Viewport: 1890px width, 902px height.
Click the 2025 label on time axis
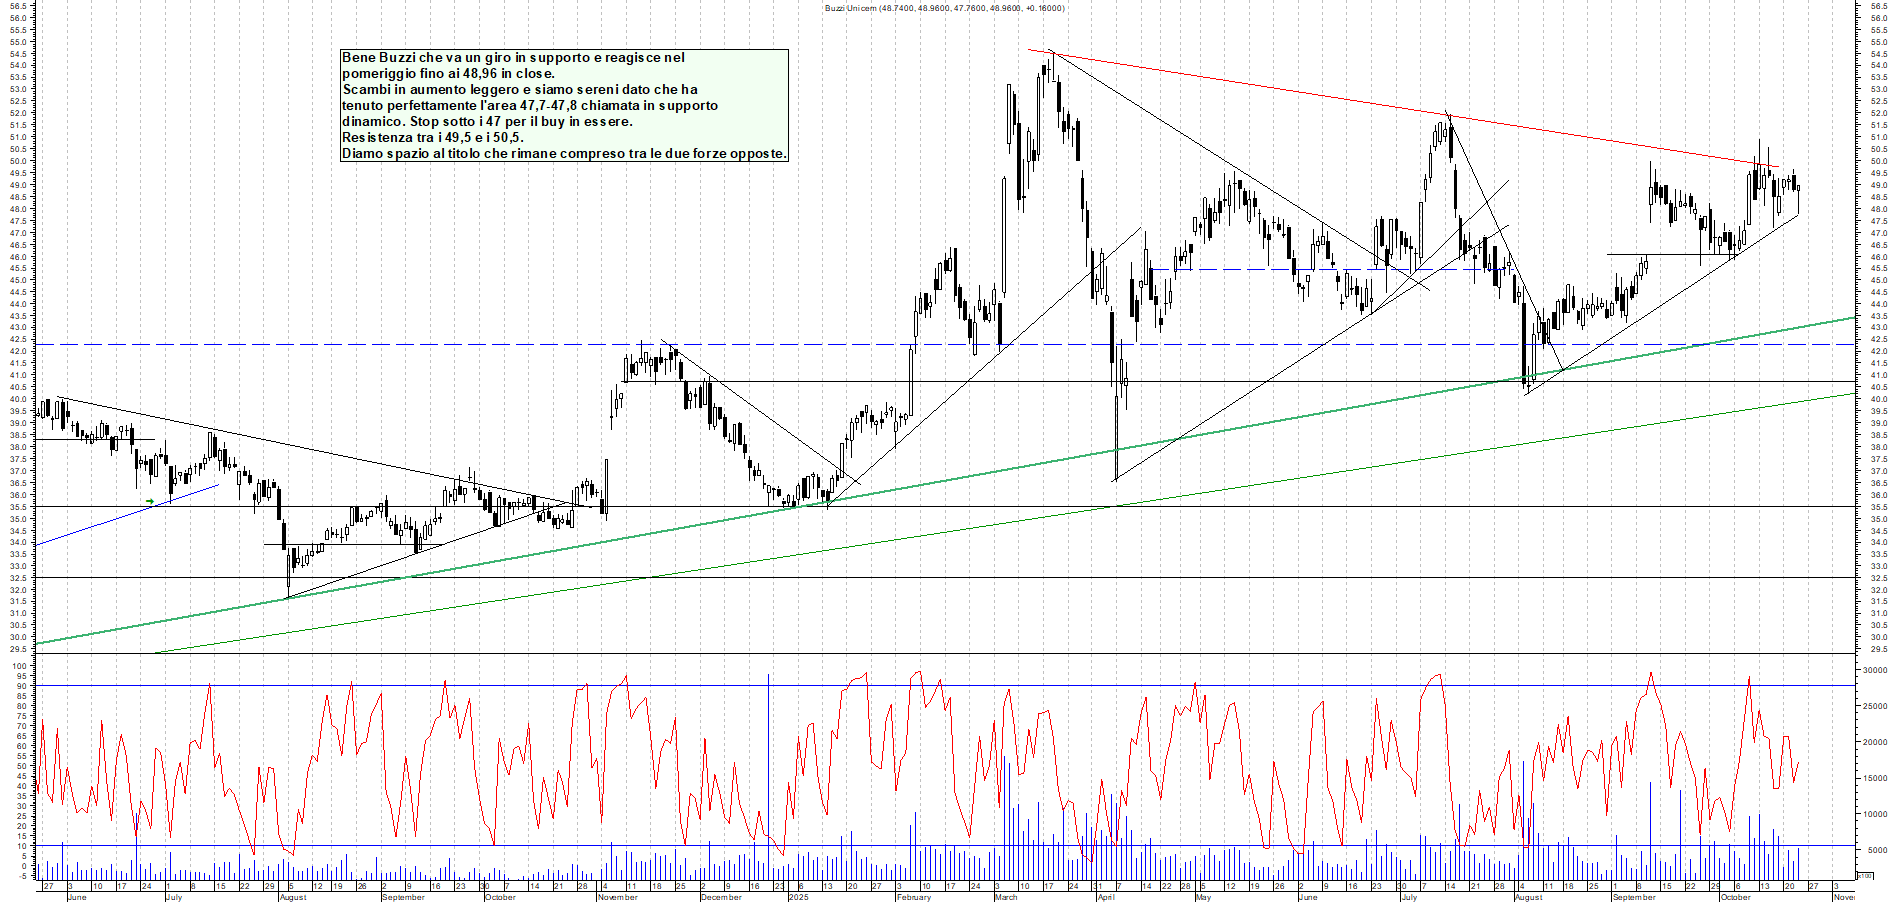click(x=798, y=897)
